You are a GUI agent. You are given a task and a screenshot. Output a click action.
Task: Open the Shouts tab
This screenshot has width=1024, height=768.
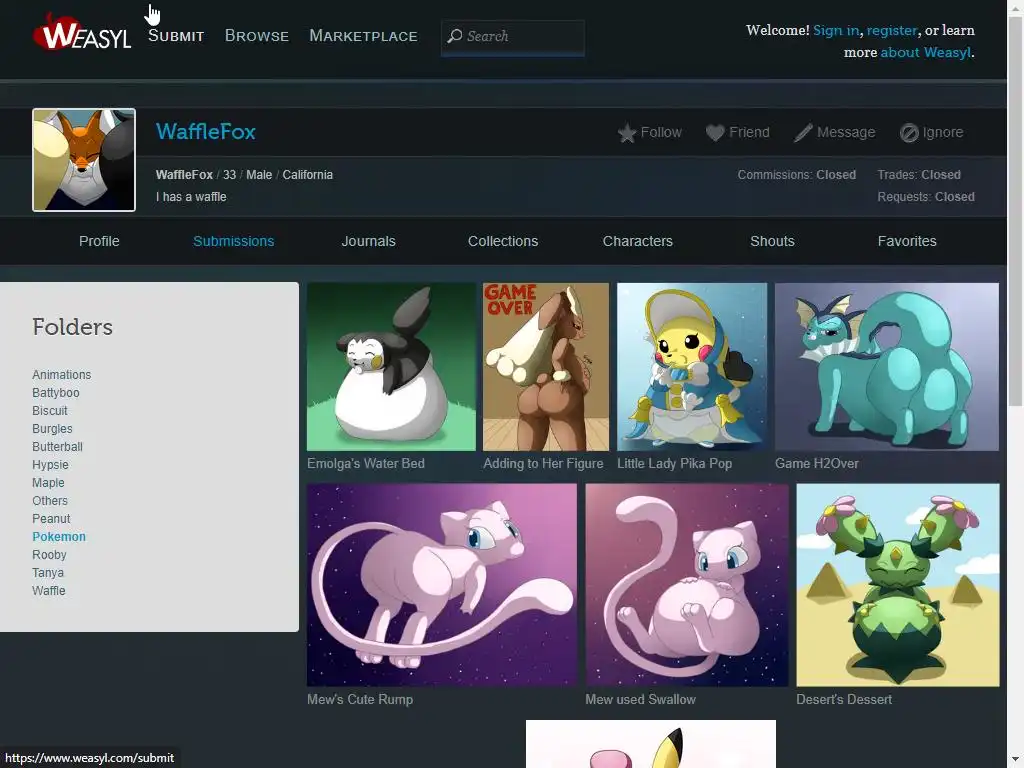(x=773, y=241)
